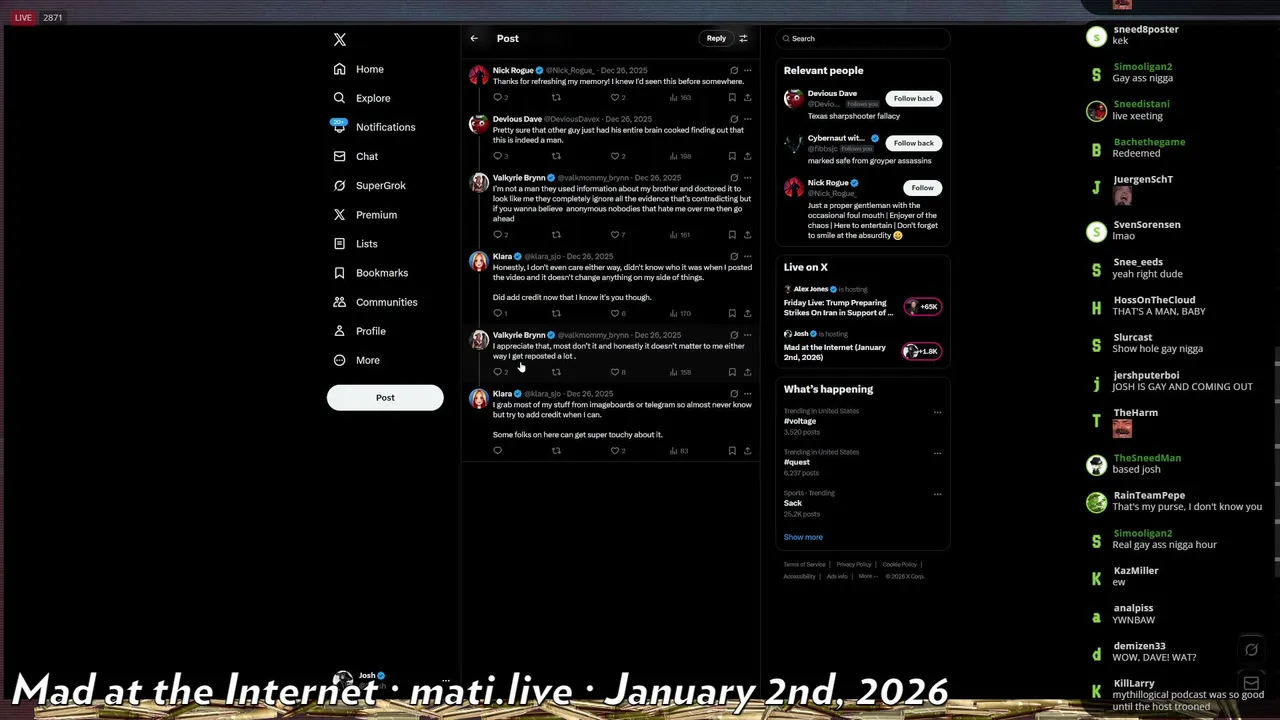View analytics of Klara's 'I grab most' post
Image resolution: width=1280 pixels, height=720 pixels.
(679, 451)
